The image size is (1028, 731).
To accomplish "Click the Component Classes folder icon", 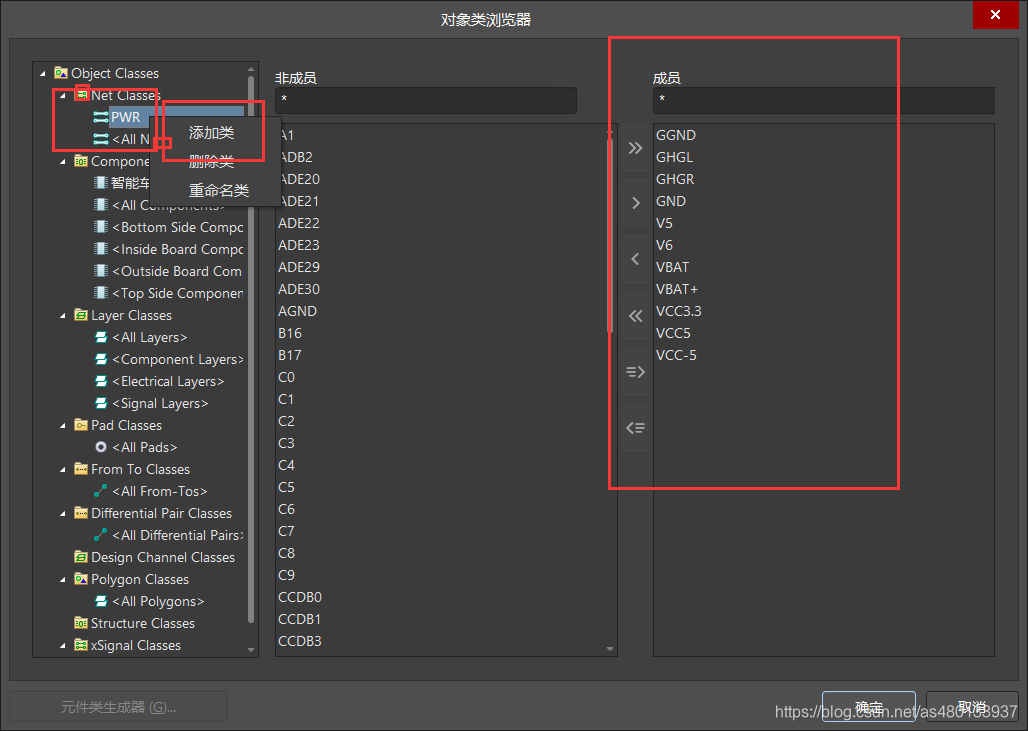I will coord(81,161).
